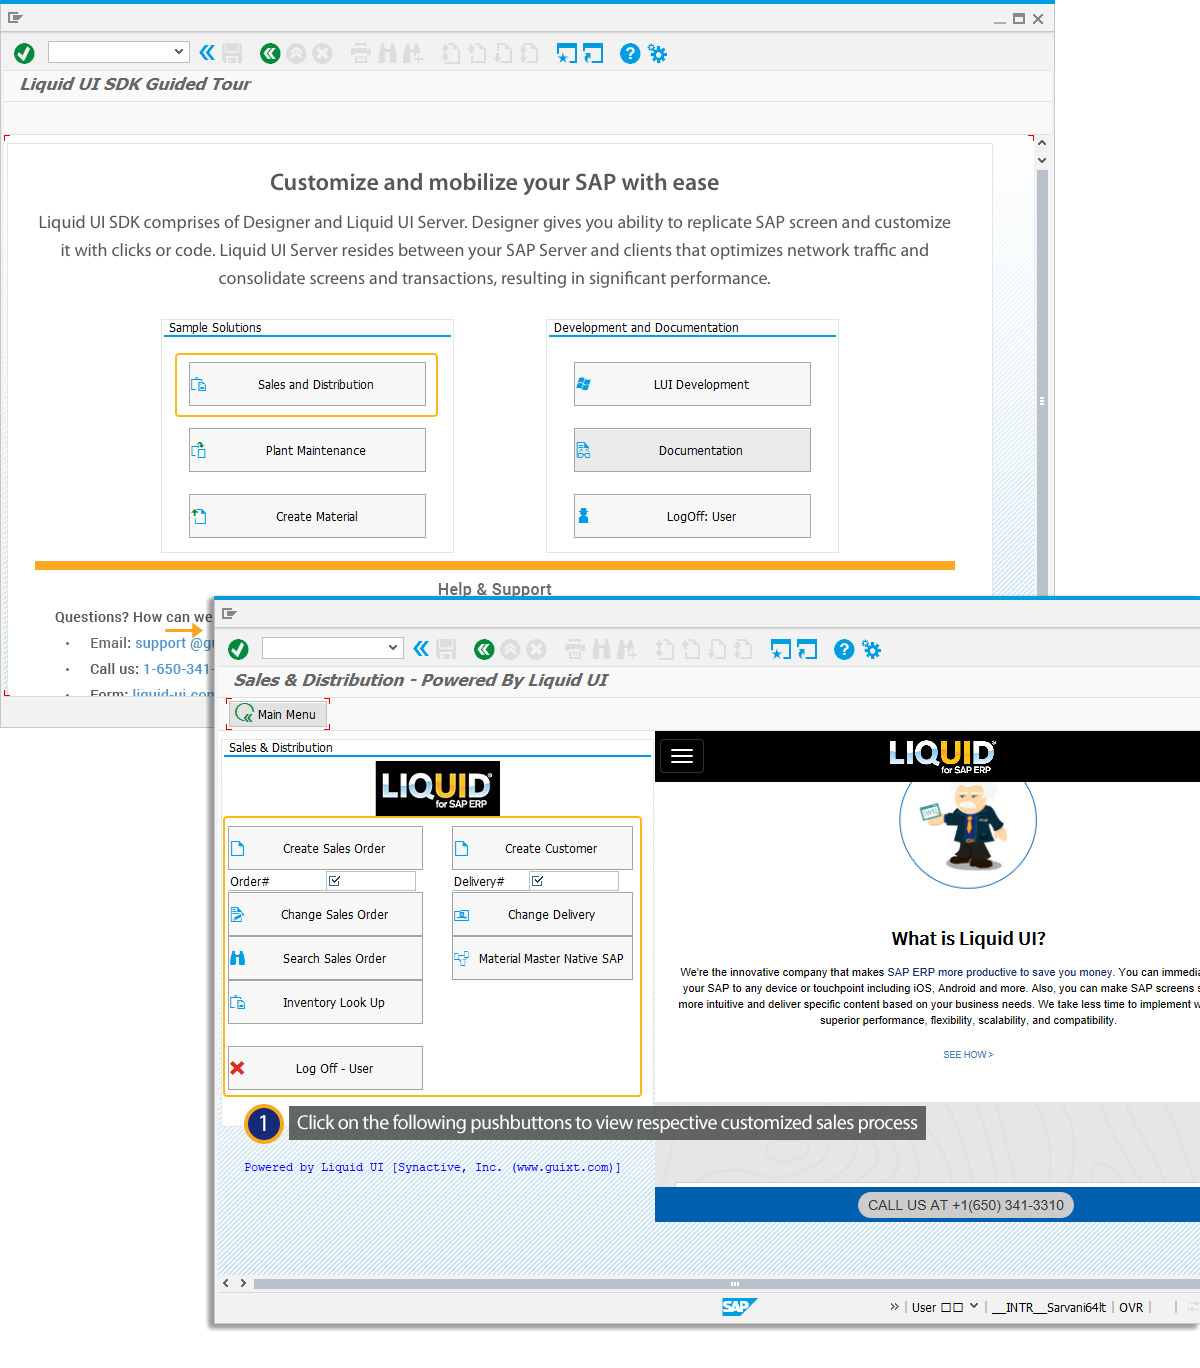Open Customize Layout gear in Sales & Distribution window
The height and width of the screenshot is (1368, 1200).
click(x=872, y=649)
